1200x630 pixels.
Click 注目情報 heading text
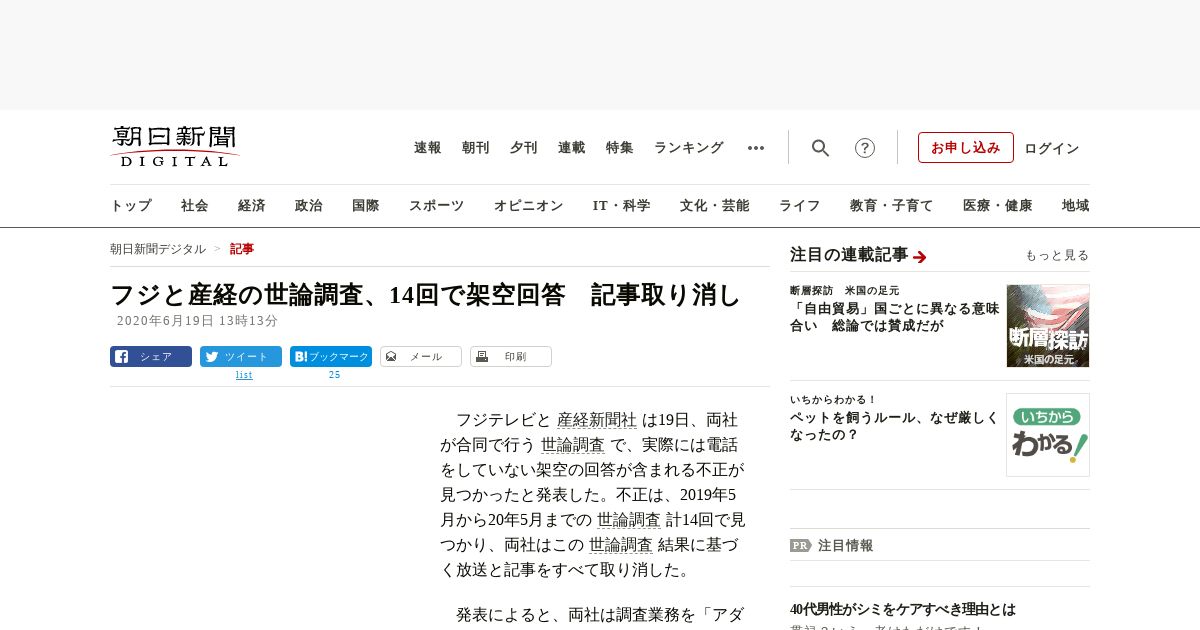coord(845,546)
